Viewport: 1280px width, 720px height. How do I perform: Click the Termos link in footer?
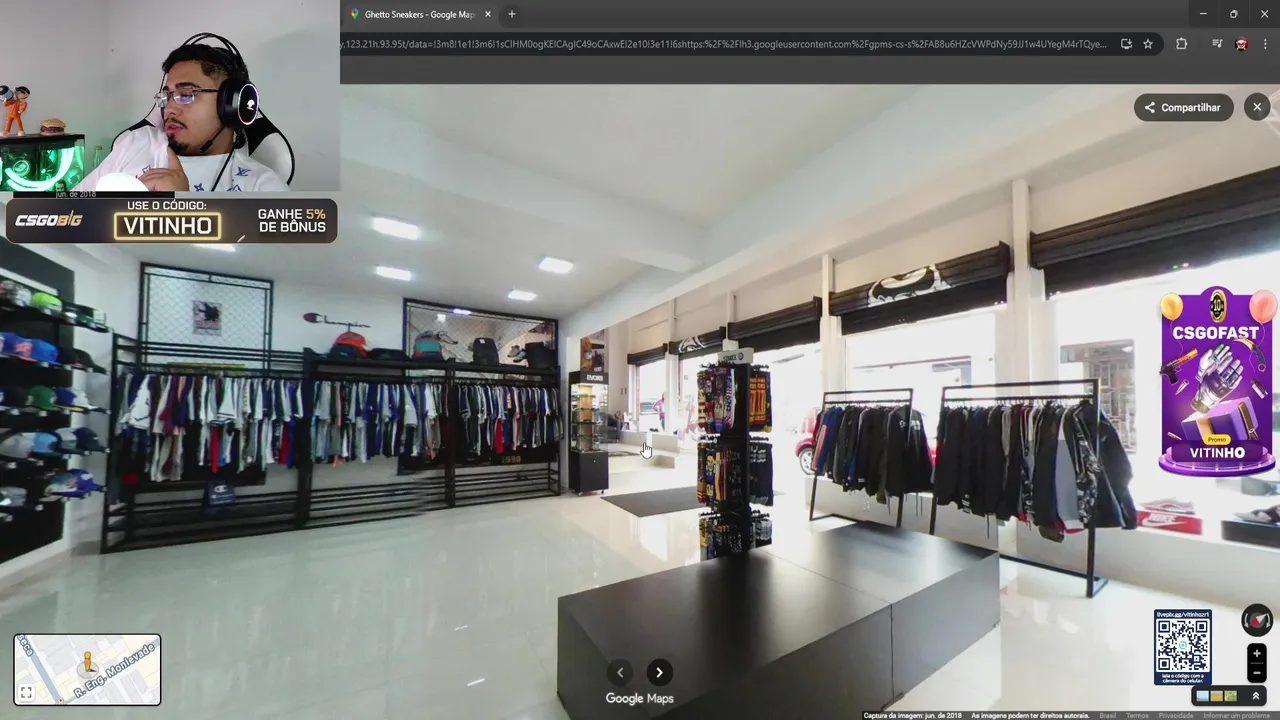click(1137, 715)
